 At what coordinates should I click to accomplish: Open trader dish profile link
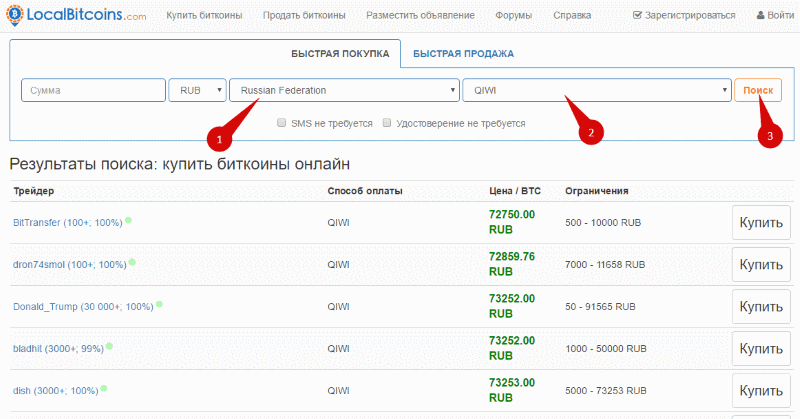[x=56, y=390]
